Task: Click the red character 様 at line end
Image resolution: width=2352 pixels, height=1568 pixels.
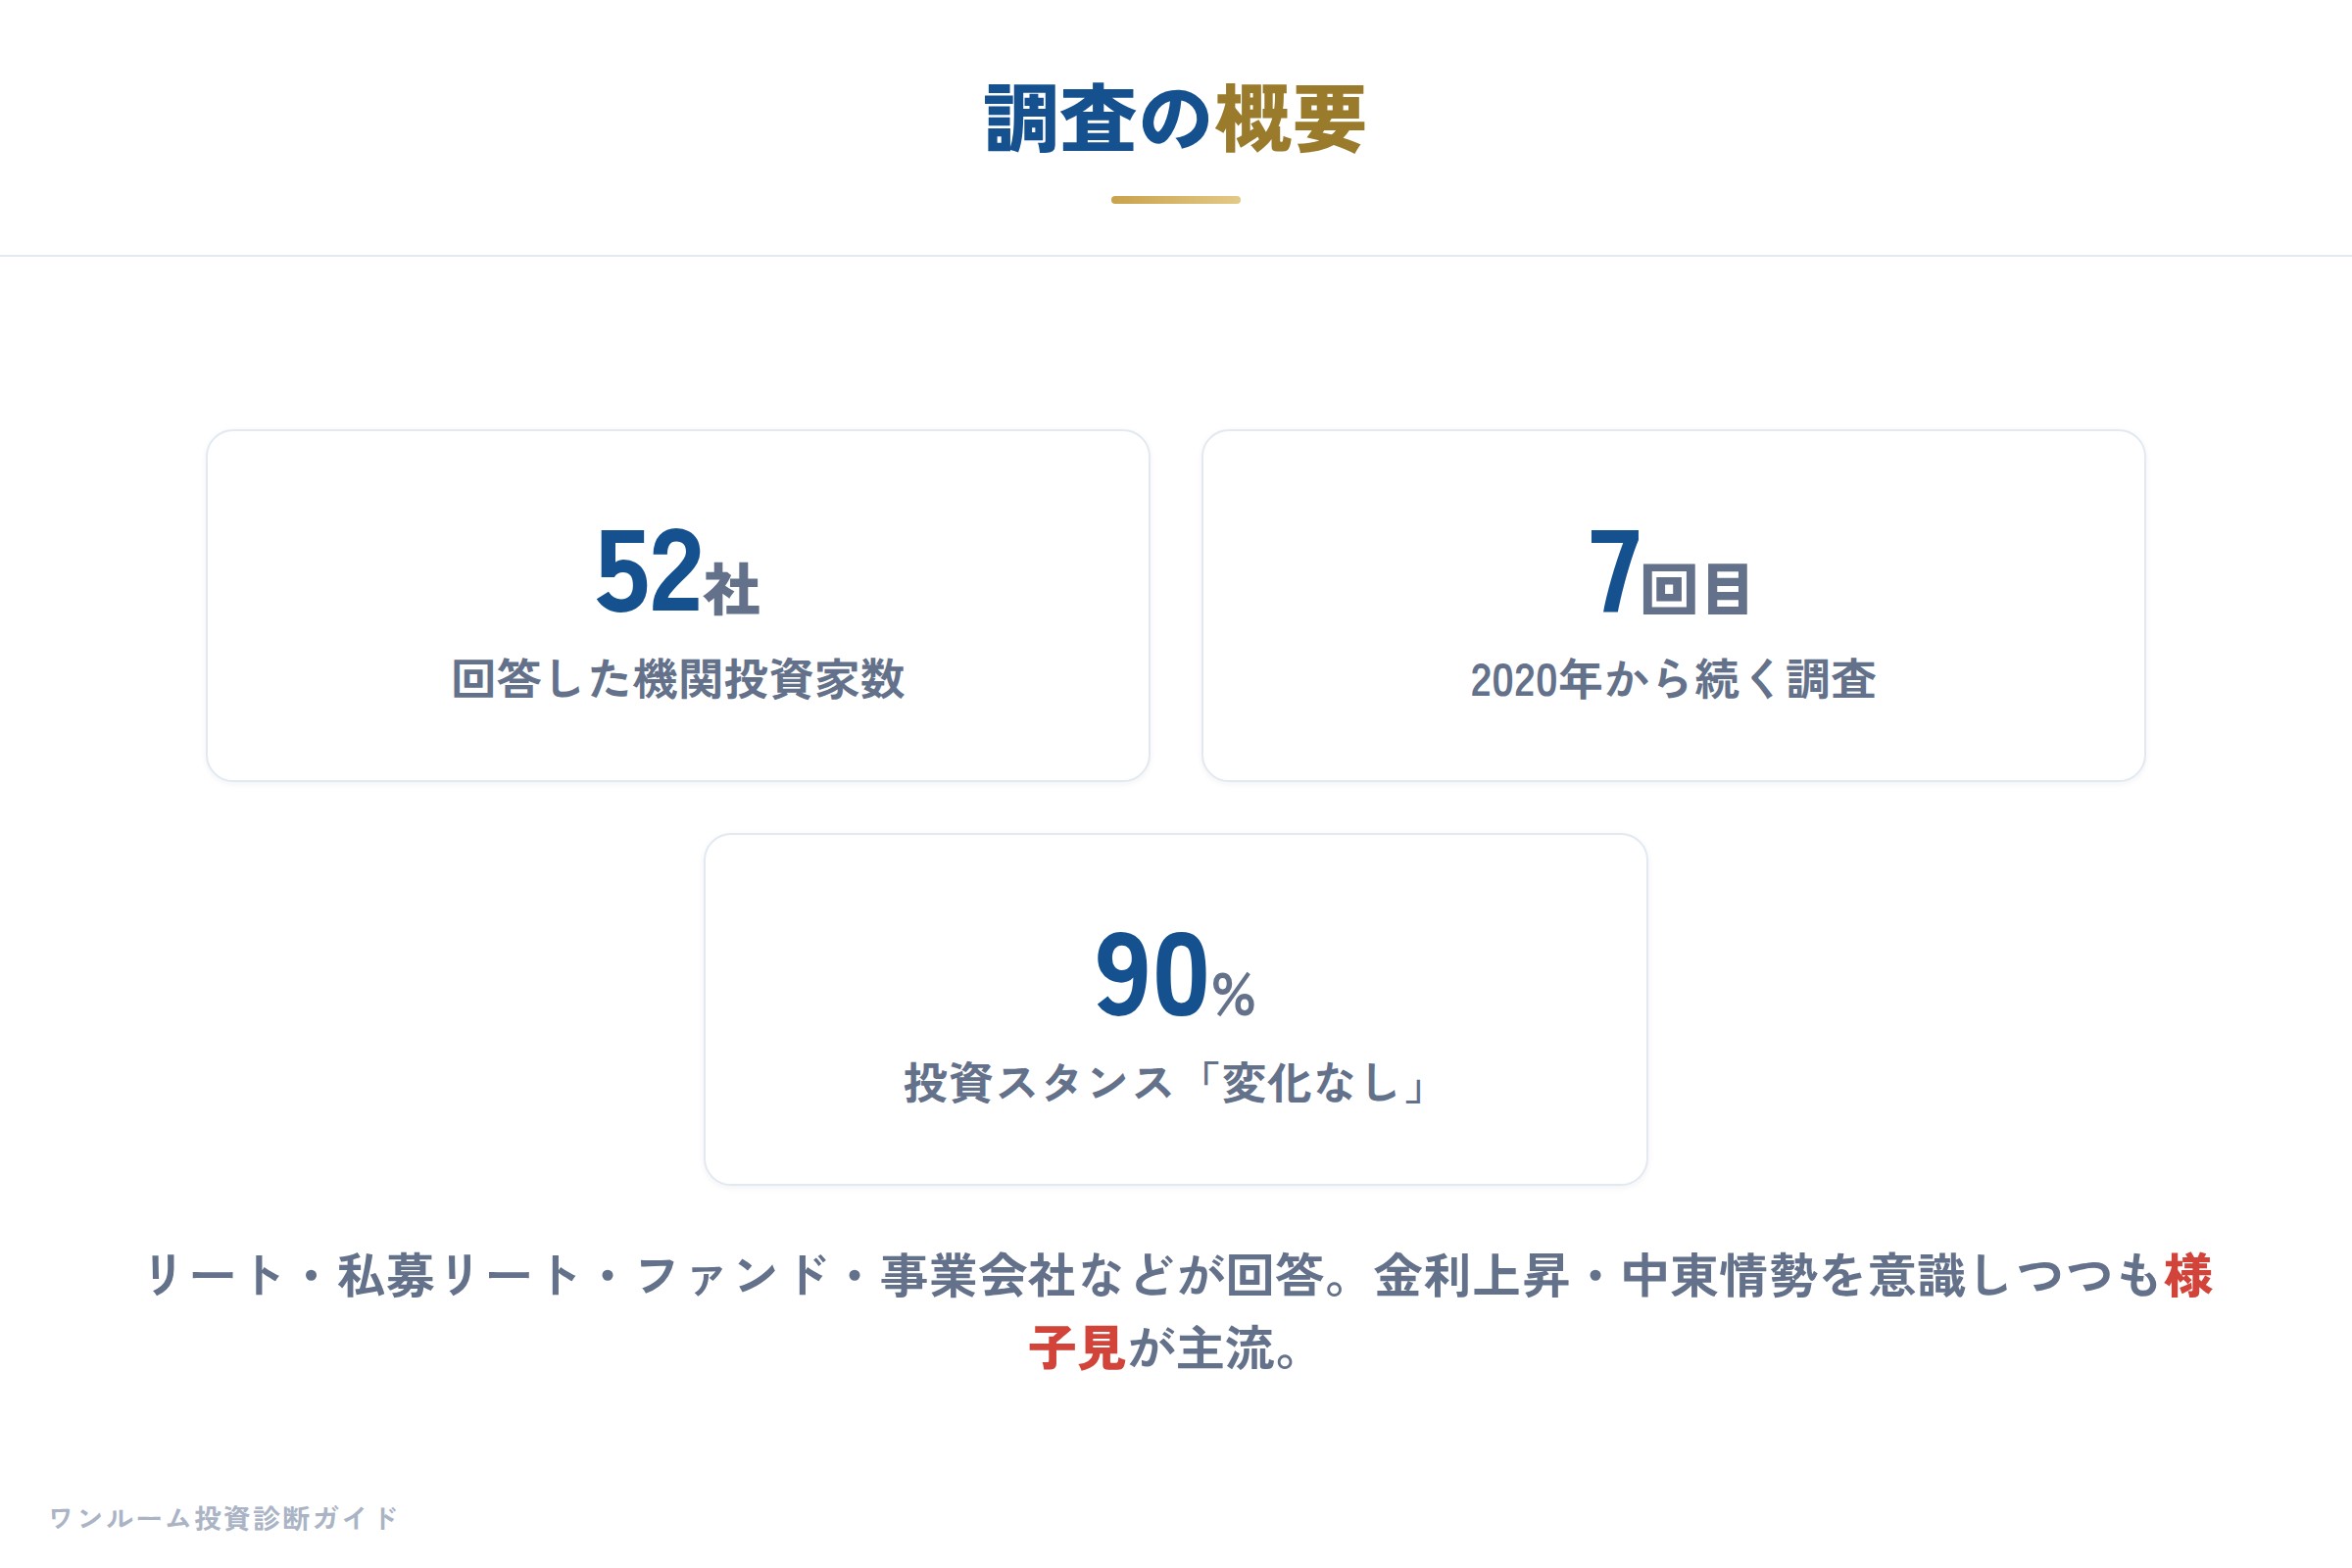Action: [2189, 1276]
